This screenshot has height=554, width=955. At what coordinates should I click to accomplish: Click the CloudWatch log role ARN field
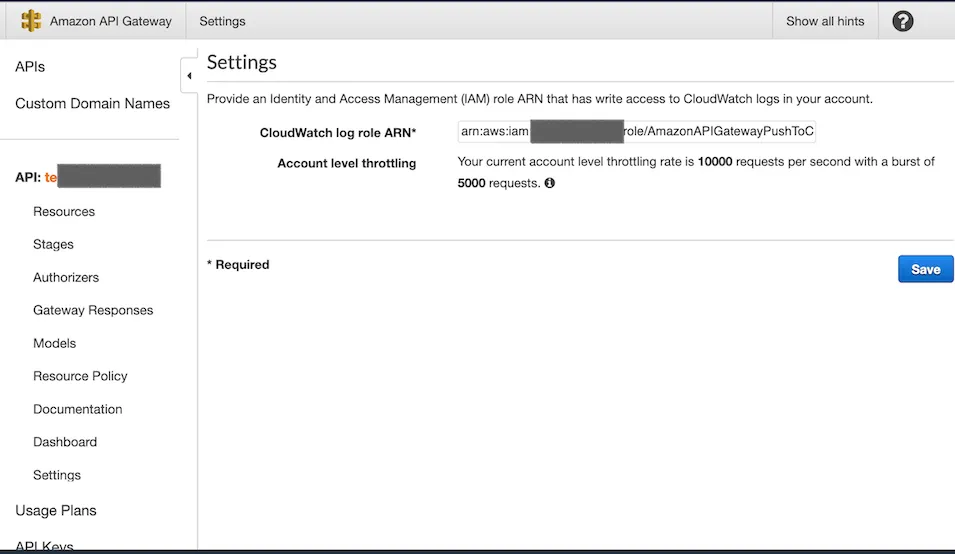tap(636, 131)
